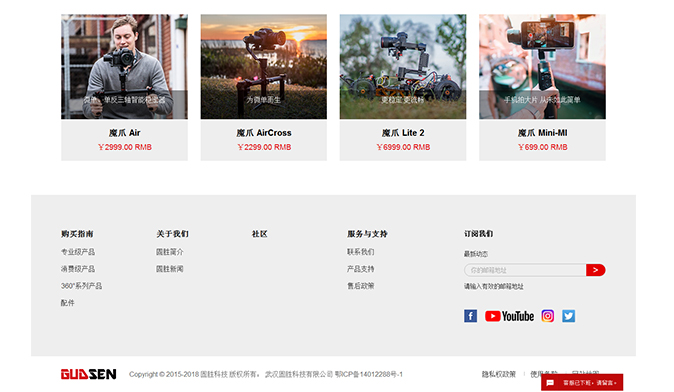Open 专业级产品 footer link
This screenshot has height=392, width=674.
78,252
